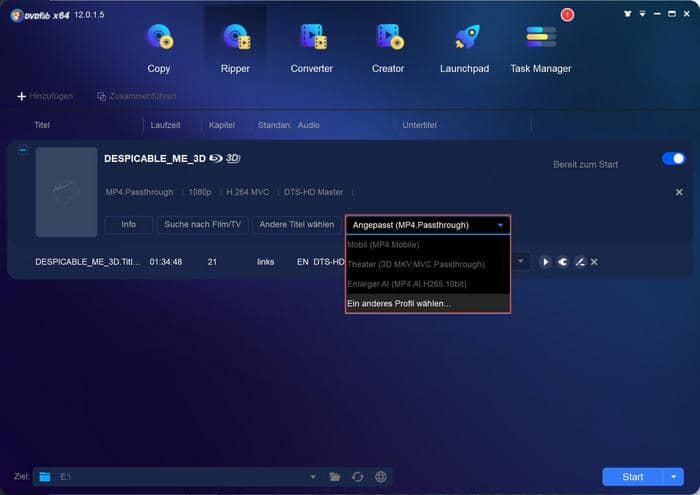The image size is (700, 495).
Task: Click the links value in title row
Action: coord(265,262)
